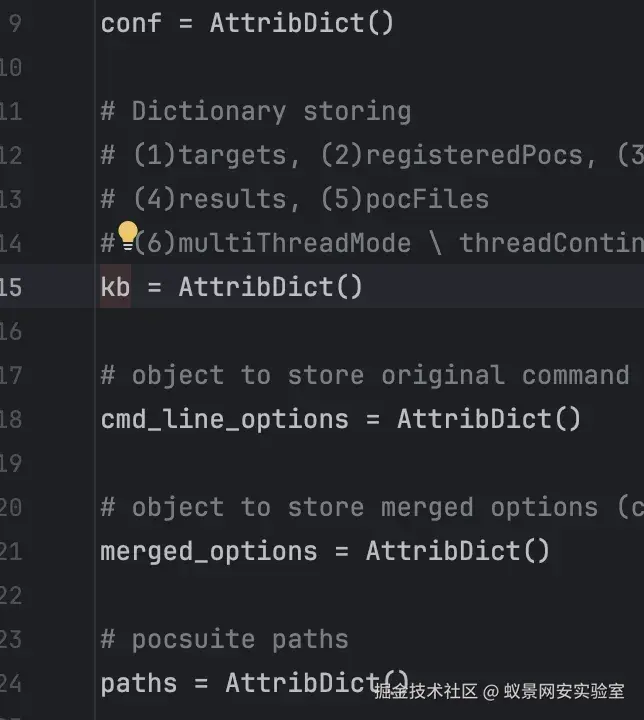Click the paths variable name
The width and height of the screenshot is (644, 720).
click(x=138, y=683)
